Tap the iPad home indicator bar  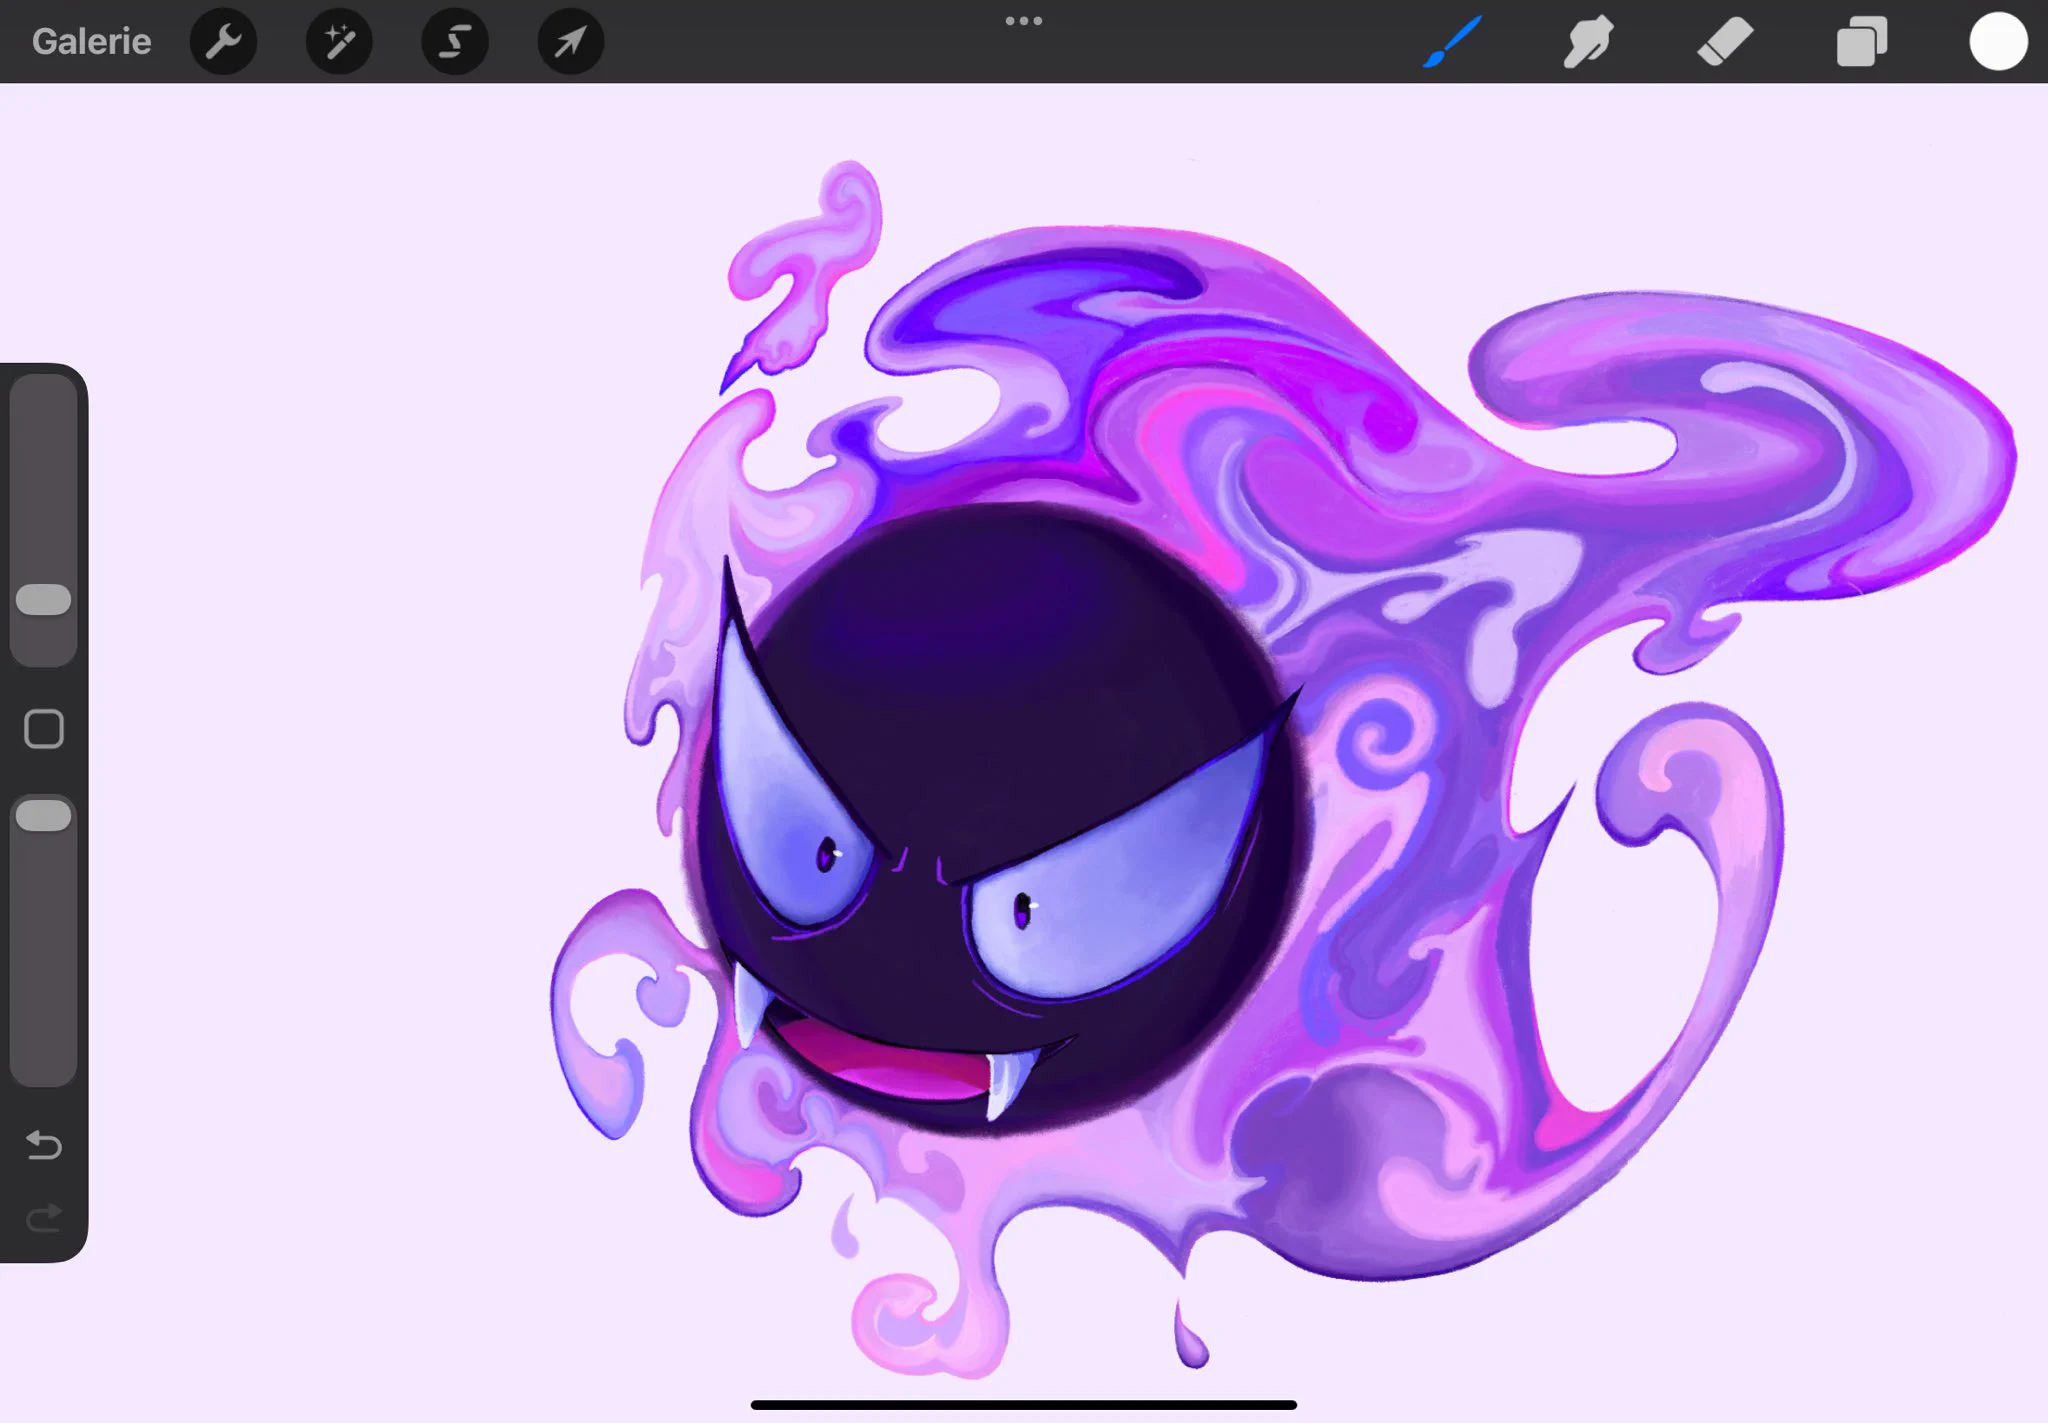(1024, 1405)
